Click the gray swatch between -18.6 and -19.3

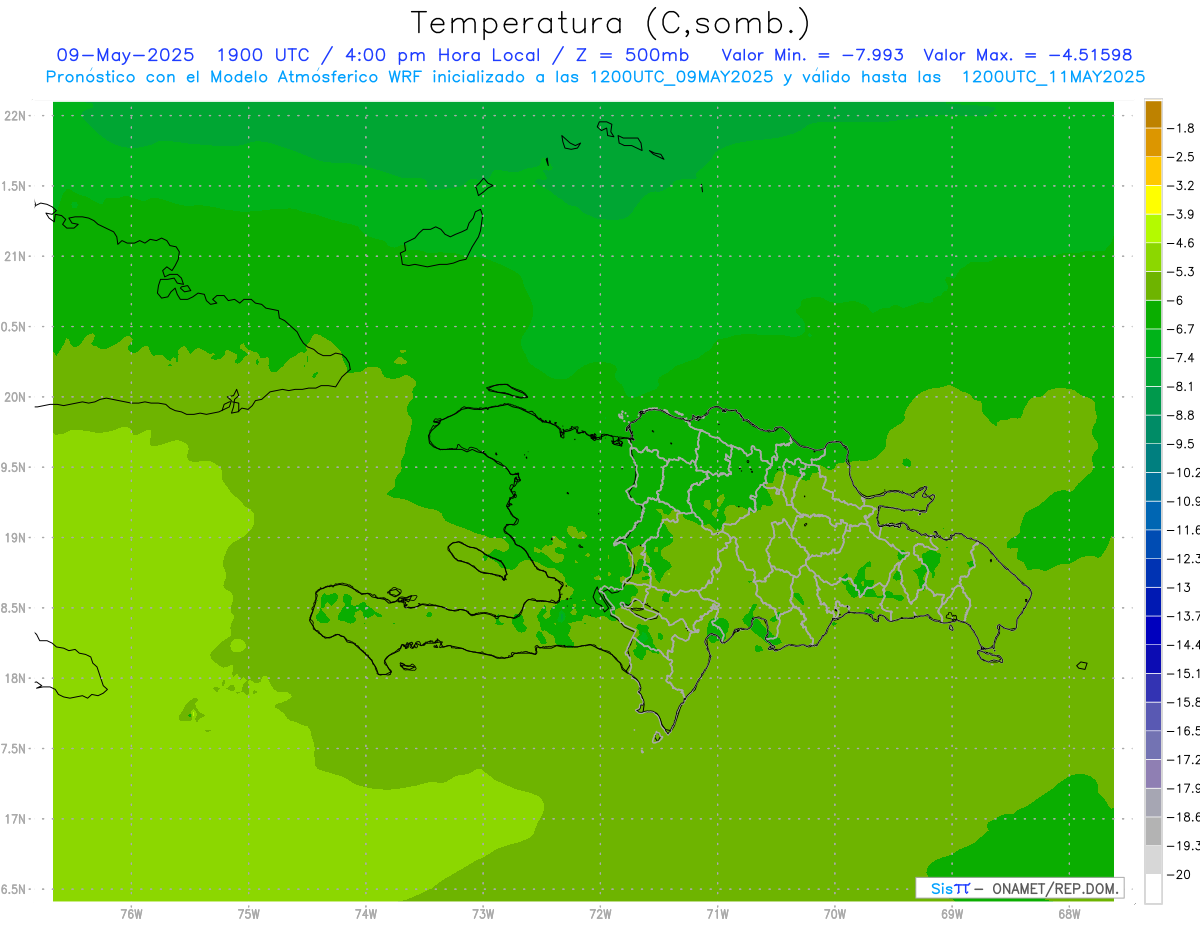(1153, 831)
